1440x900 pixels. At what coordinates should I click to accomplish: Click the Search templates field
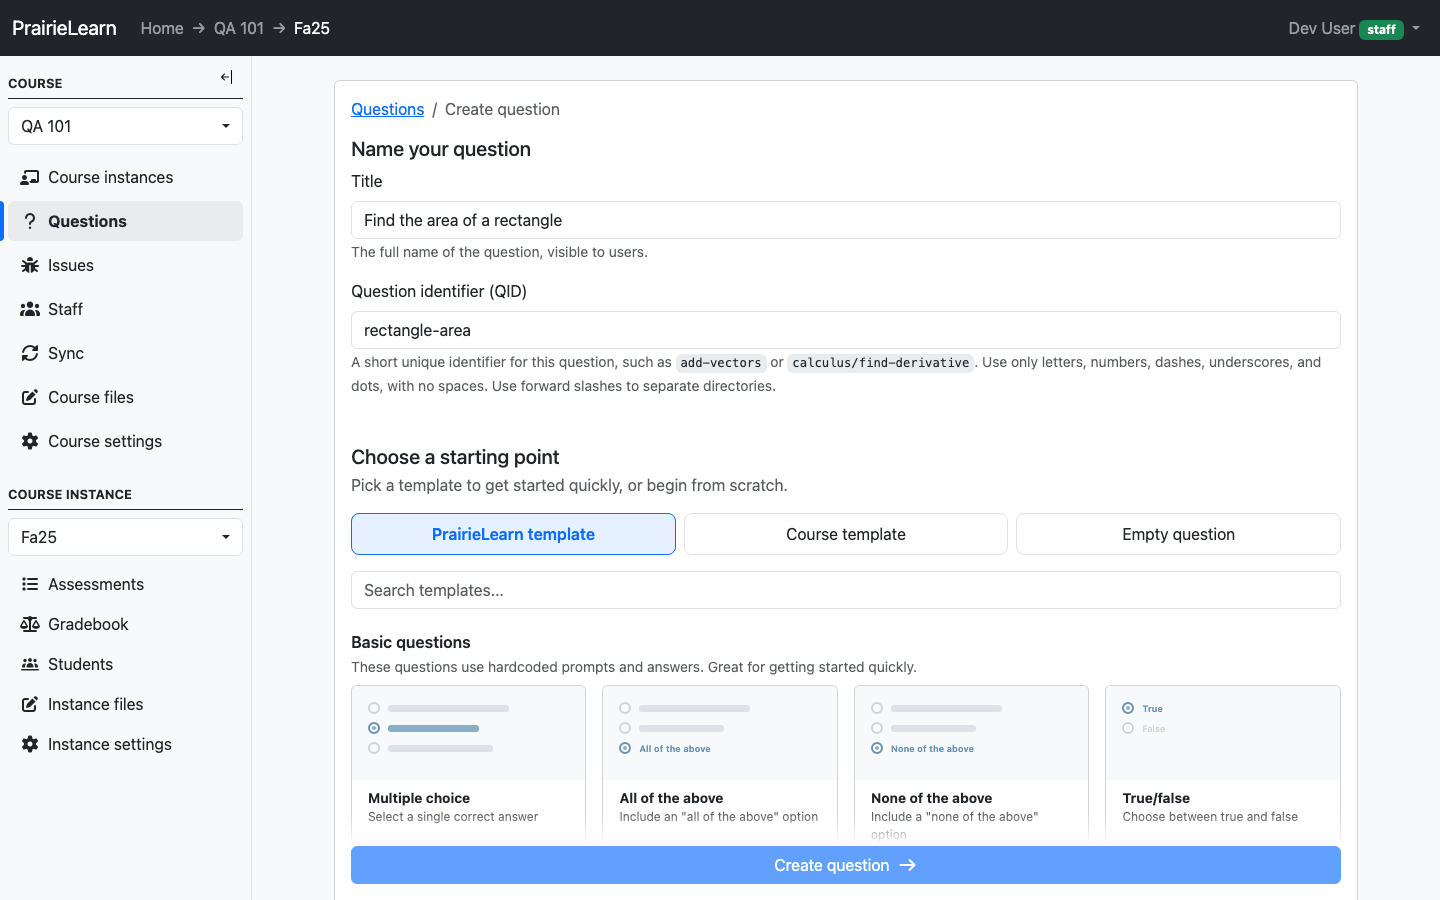click(846, 590)
